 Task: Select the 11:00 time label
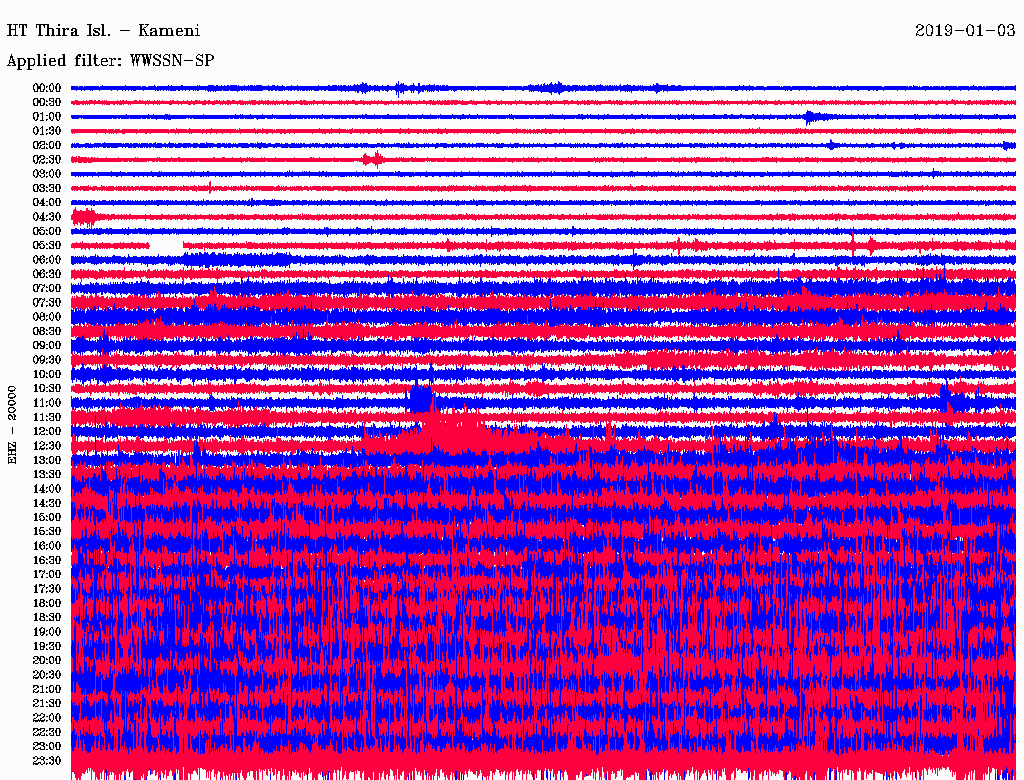pyautogui.click(x=47, y=403)
